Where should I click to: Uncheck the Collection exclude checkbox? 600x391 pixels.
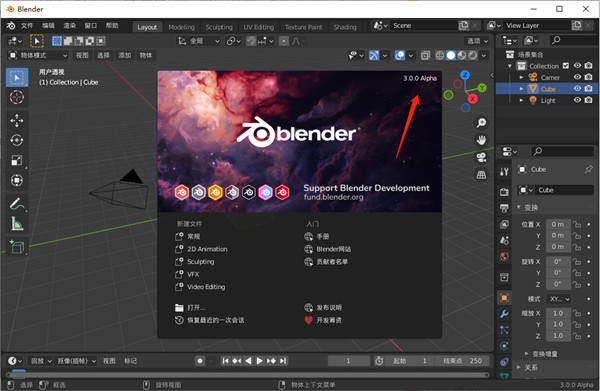coord(566,66)
